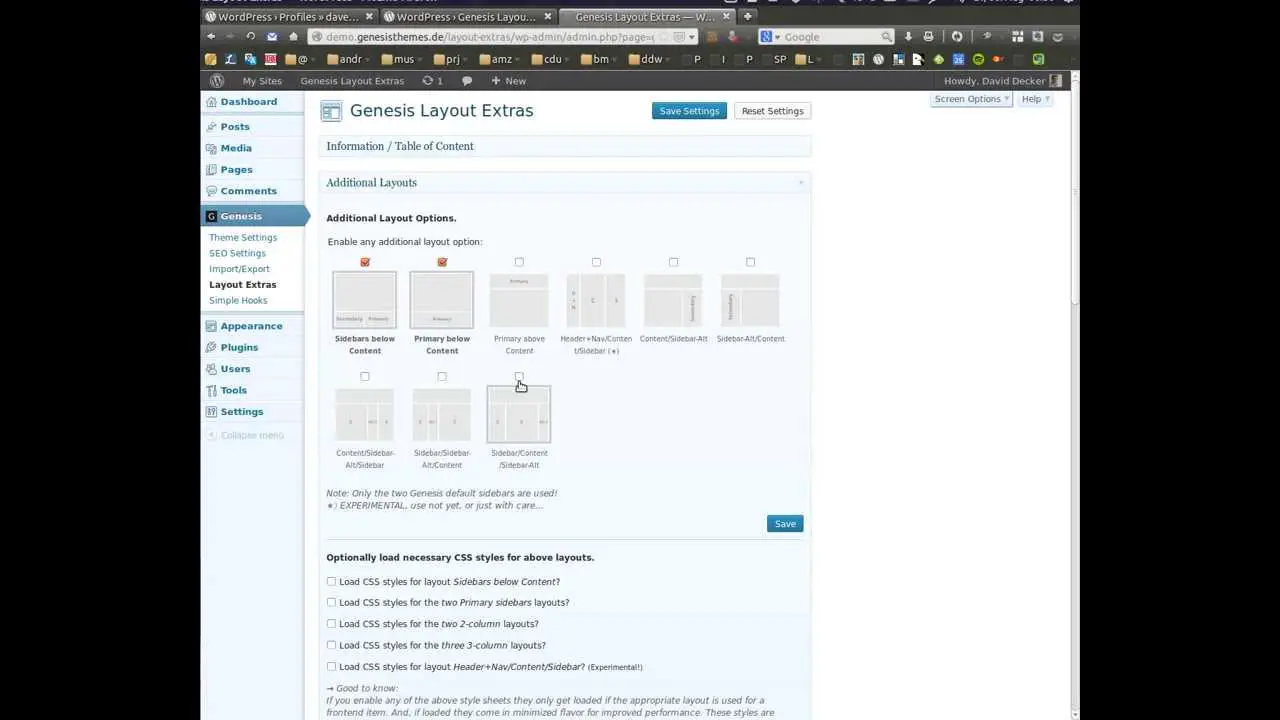Screen dimensions: 1280x720
Task: Open Theme Settings submenu item
Action: [x=243, y=238]
